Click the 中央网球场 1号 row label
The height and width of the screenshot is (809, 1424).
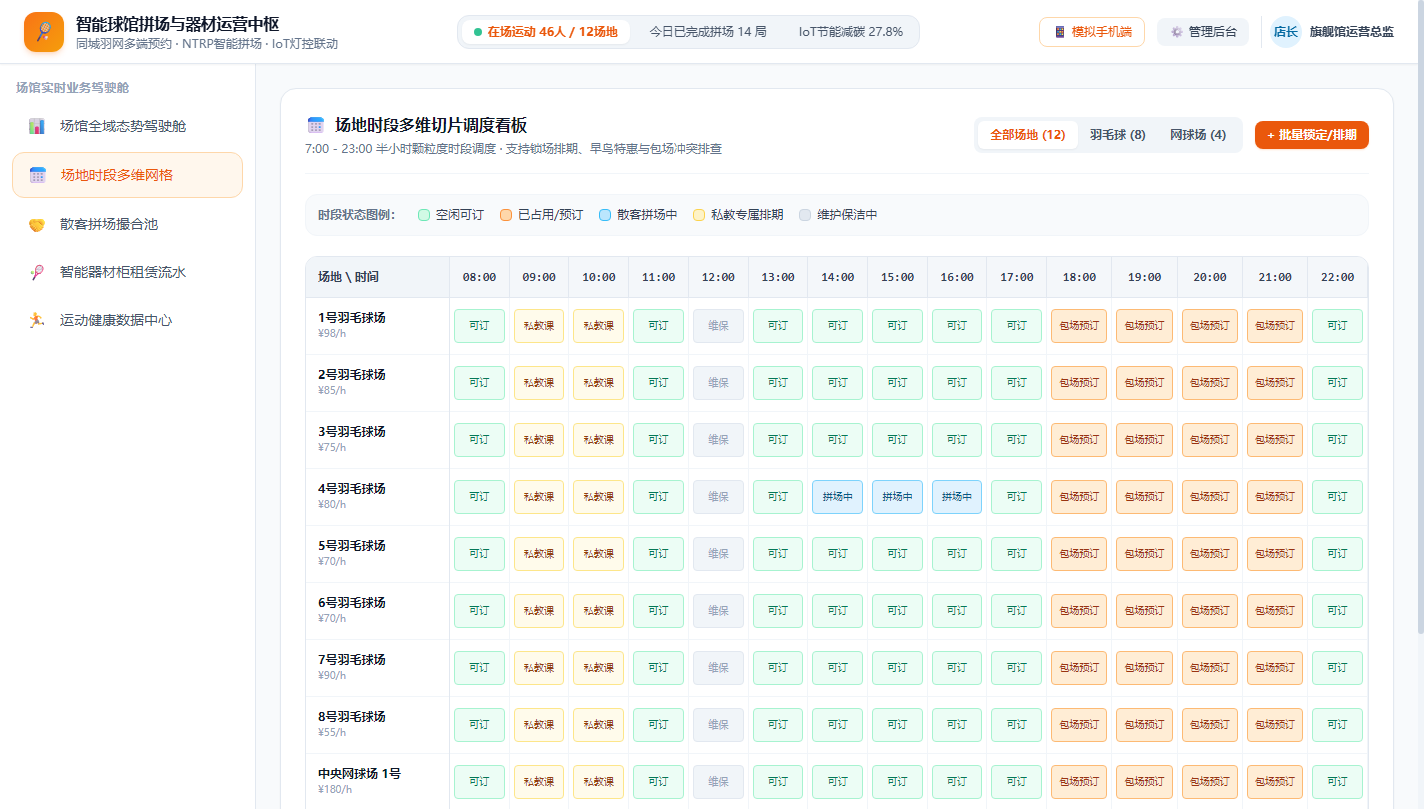(360, 774)
